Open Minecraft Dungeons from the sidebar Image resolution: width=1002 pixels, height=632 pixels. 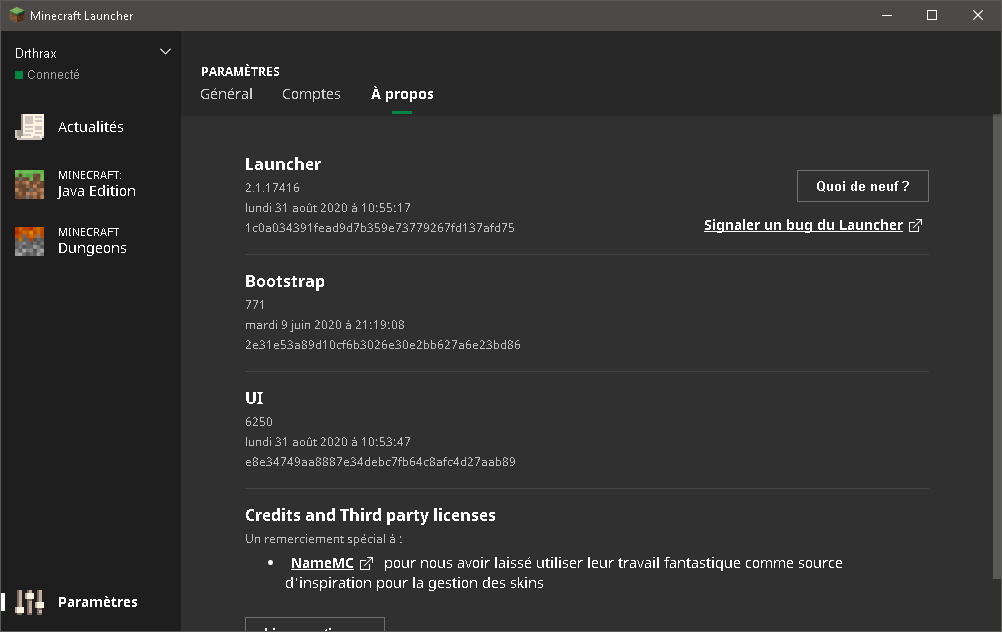point(92,241)
